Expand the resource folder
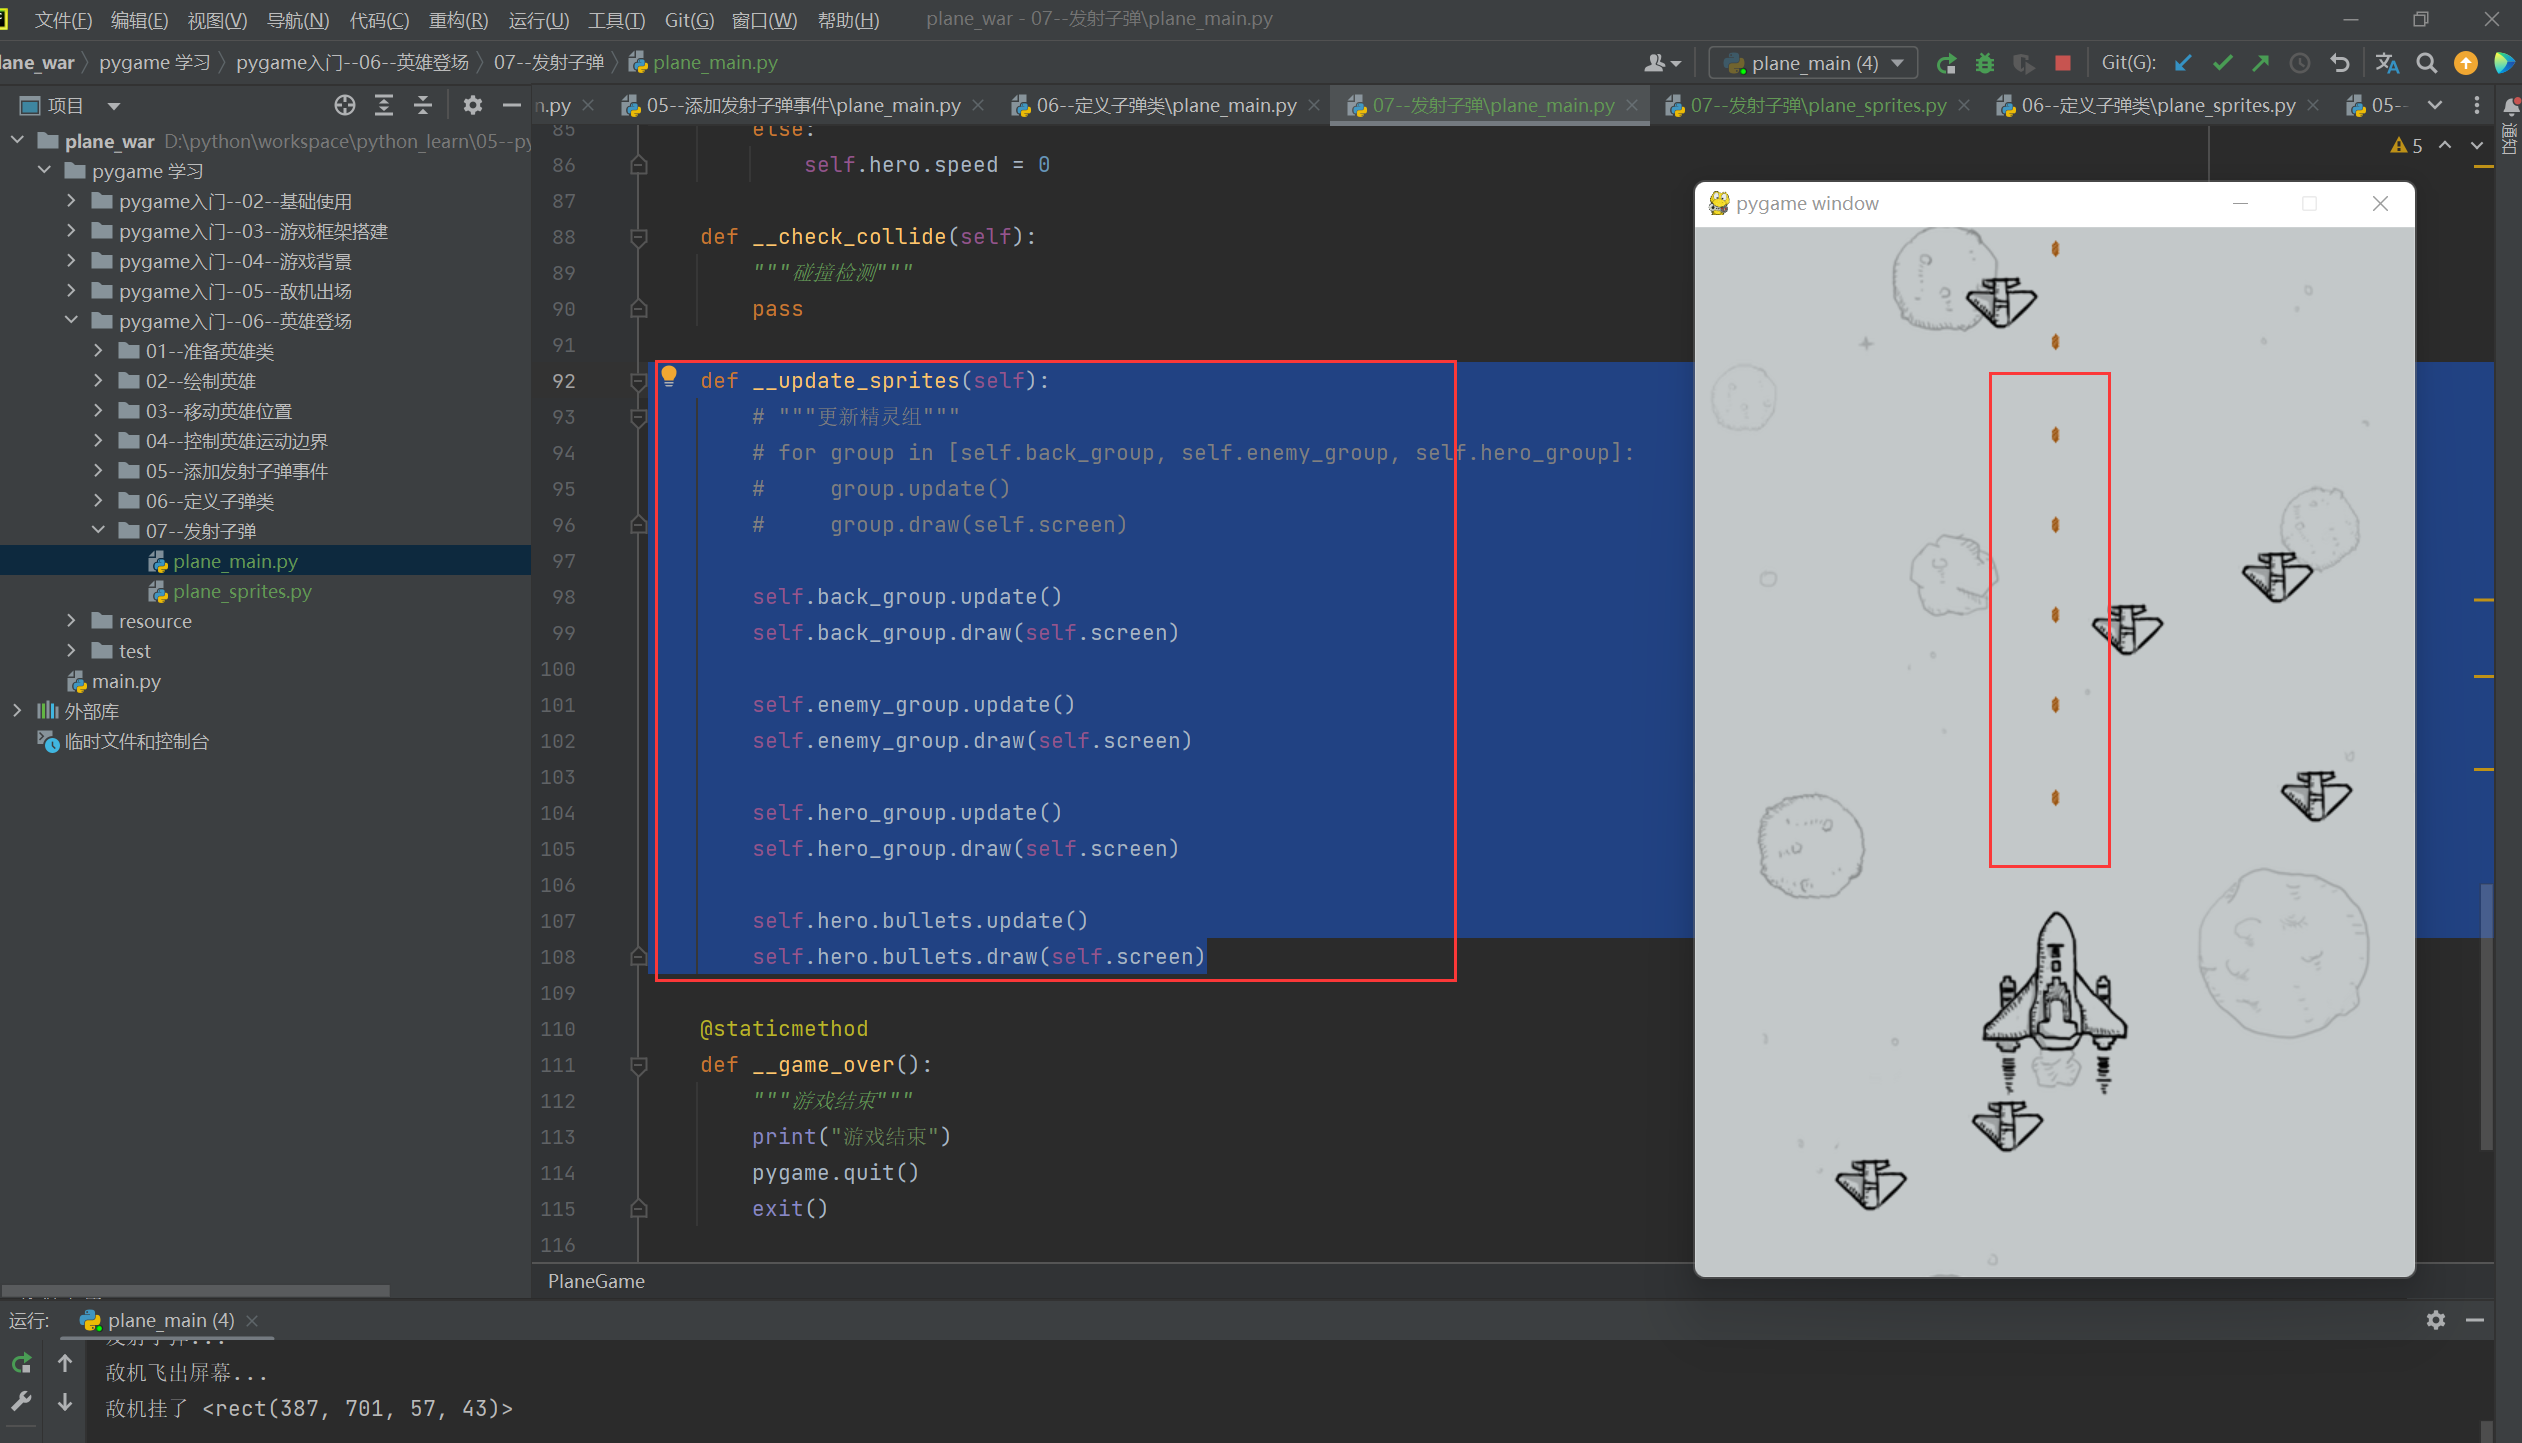Viewport: 2522px width, 1443px height. click(71, 621)
